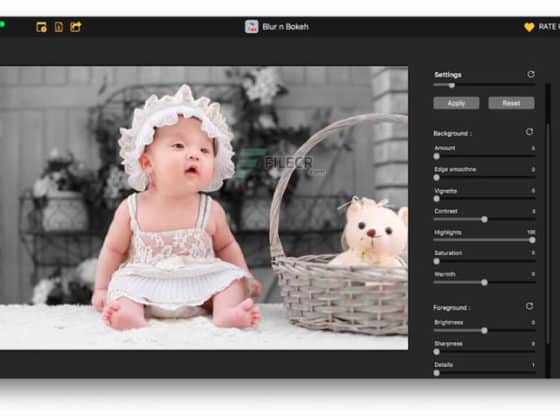The image size is (560, 420).
Task: Click the 'Background :' section label
Action: [x=452, y=133]
